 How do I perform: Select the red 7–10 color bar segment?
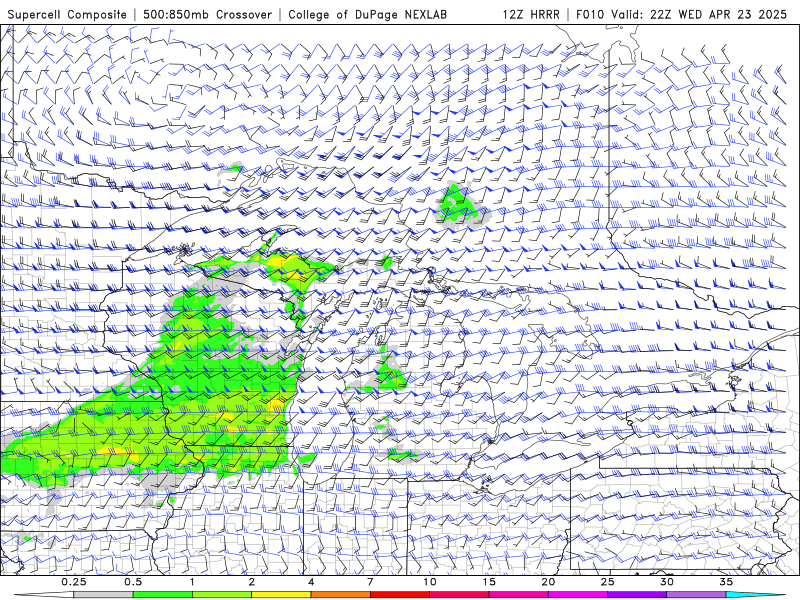coord(399,595)
